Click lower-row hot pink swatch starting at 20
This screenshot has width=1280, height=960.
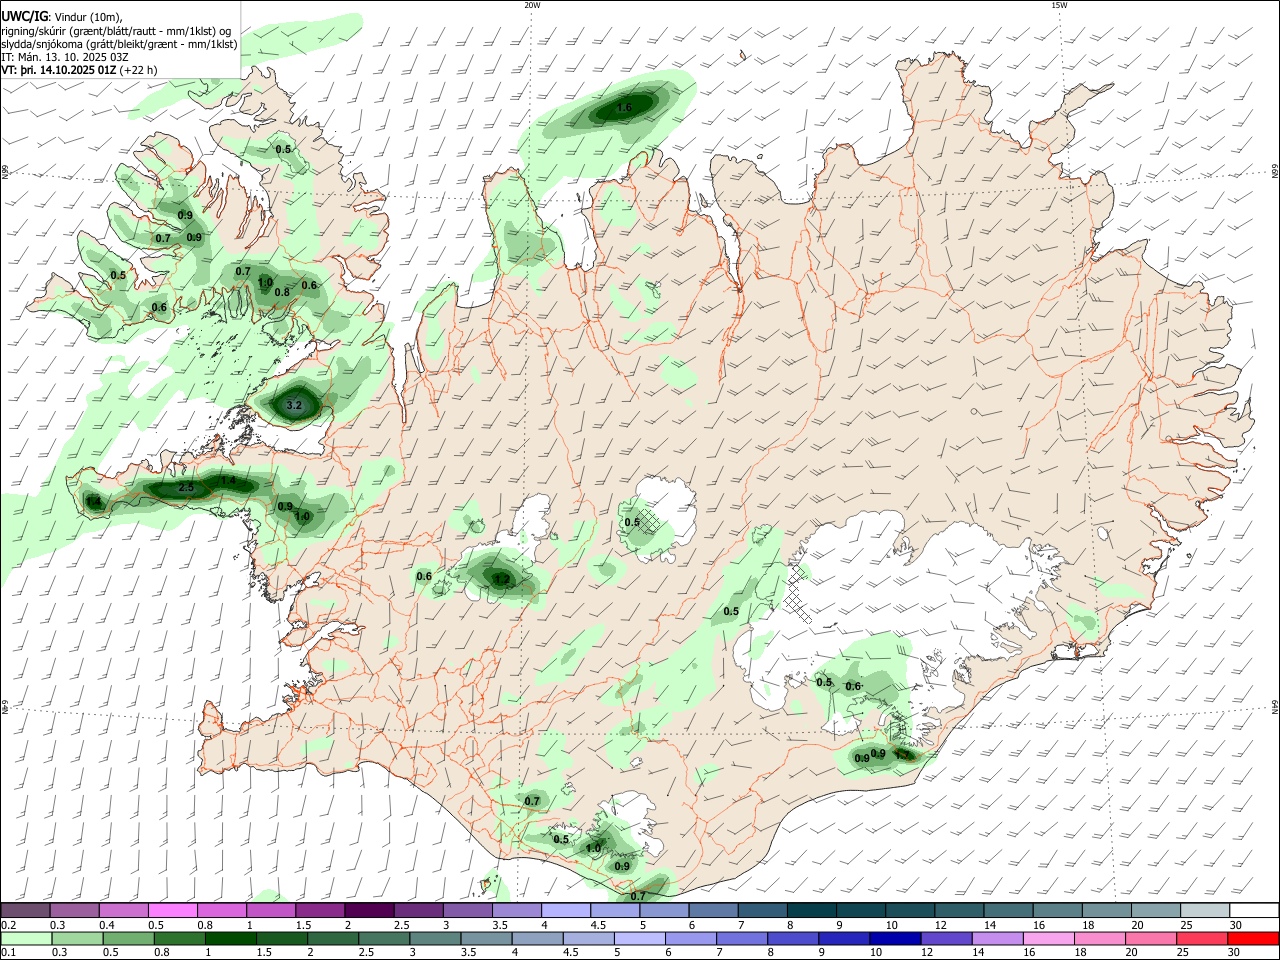click(1151, 938)
